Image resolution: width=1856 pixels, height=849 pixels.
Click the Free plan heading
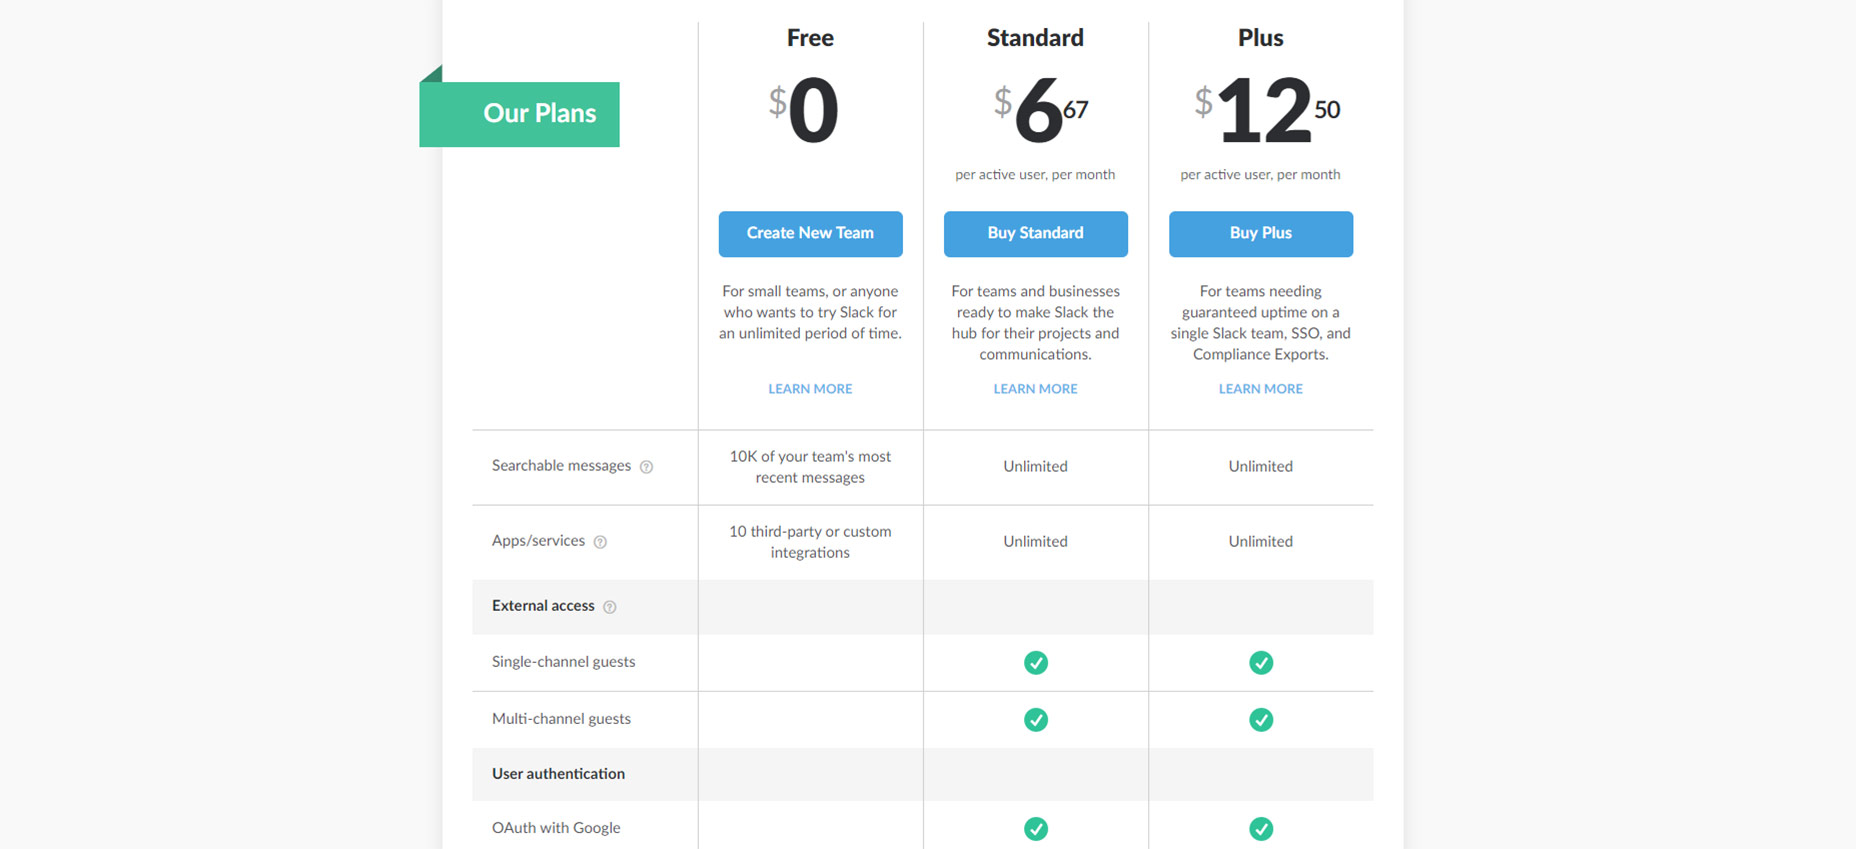810,38
